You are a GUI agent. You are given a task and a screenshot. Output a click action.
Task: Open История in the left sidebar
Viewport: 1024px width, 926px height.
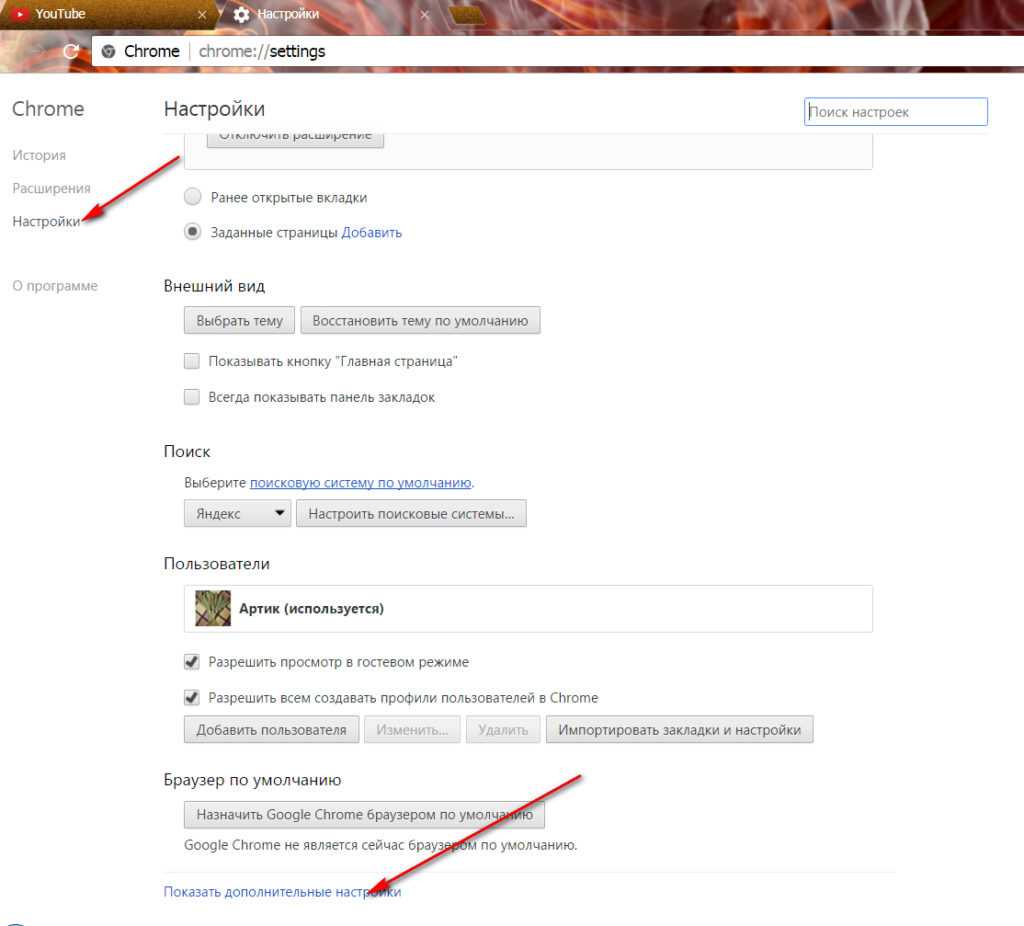(x=39, y=155)
